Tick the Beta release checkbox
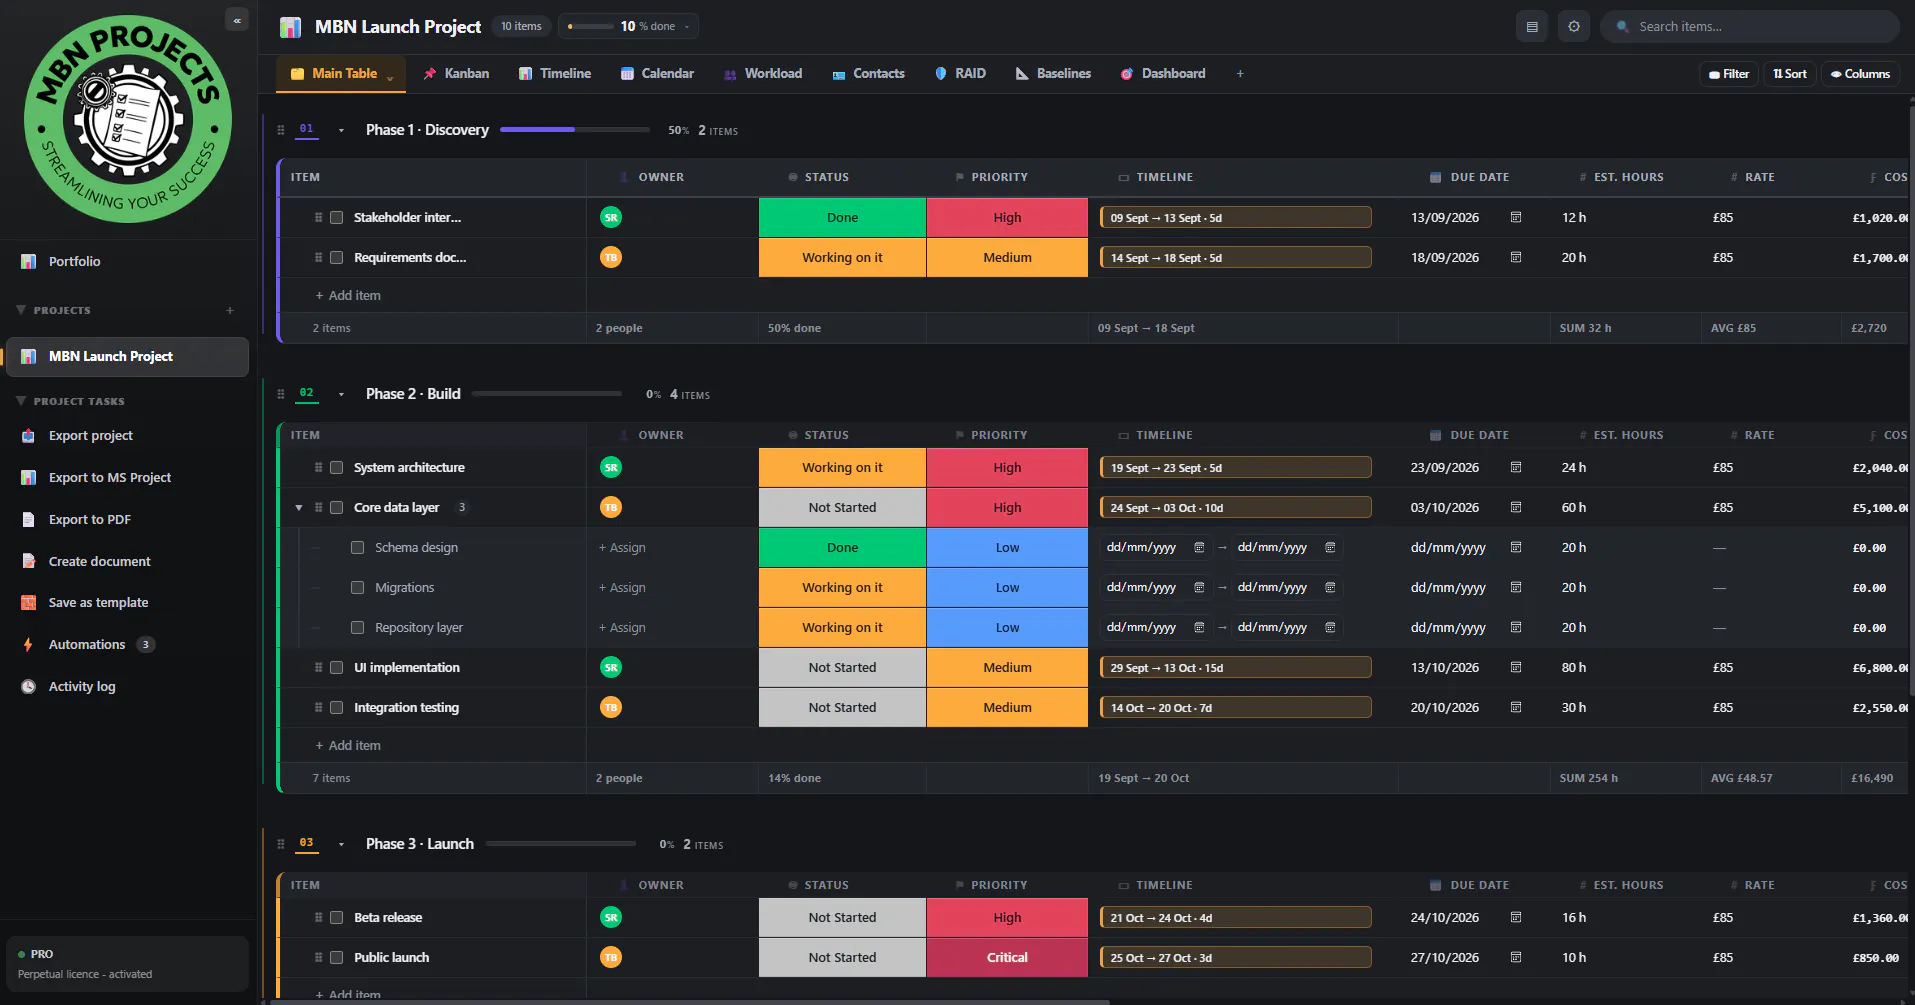This screenshot has width=1915, height=1005. (x=337, y=918)
